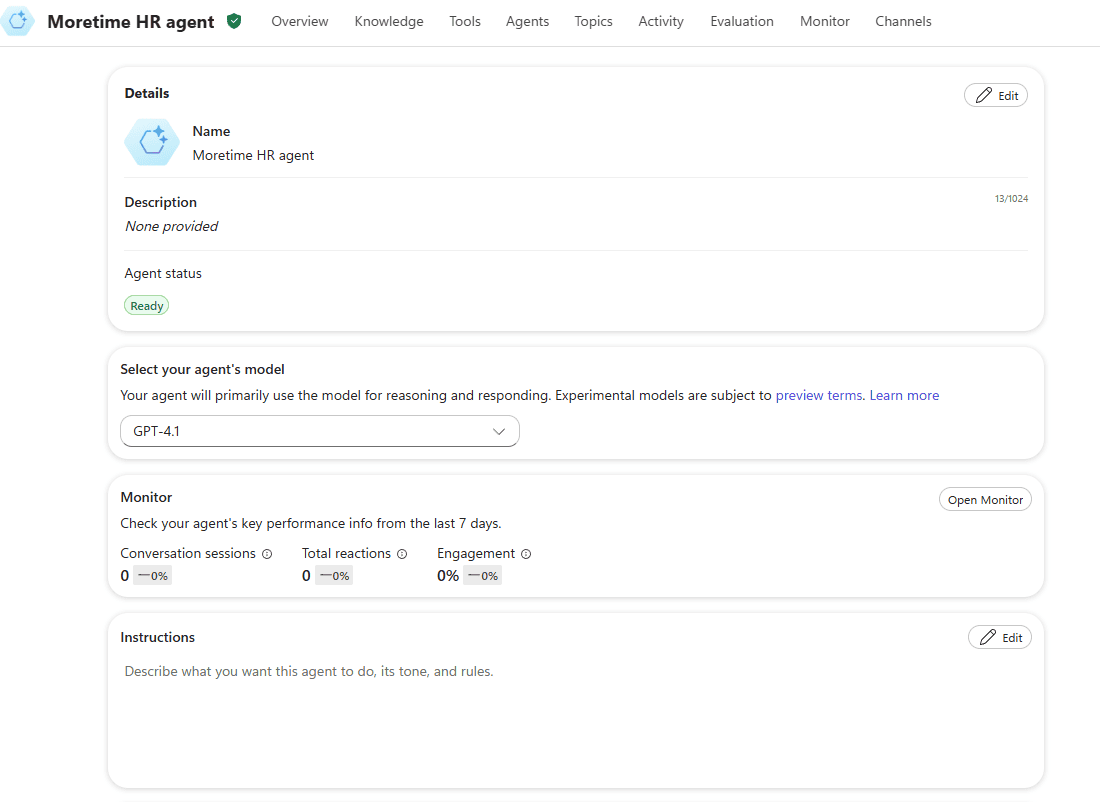Click the Agent status label
1100x802 pixels.
(x=163, y=274)
